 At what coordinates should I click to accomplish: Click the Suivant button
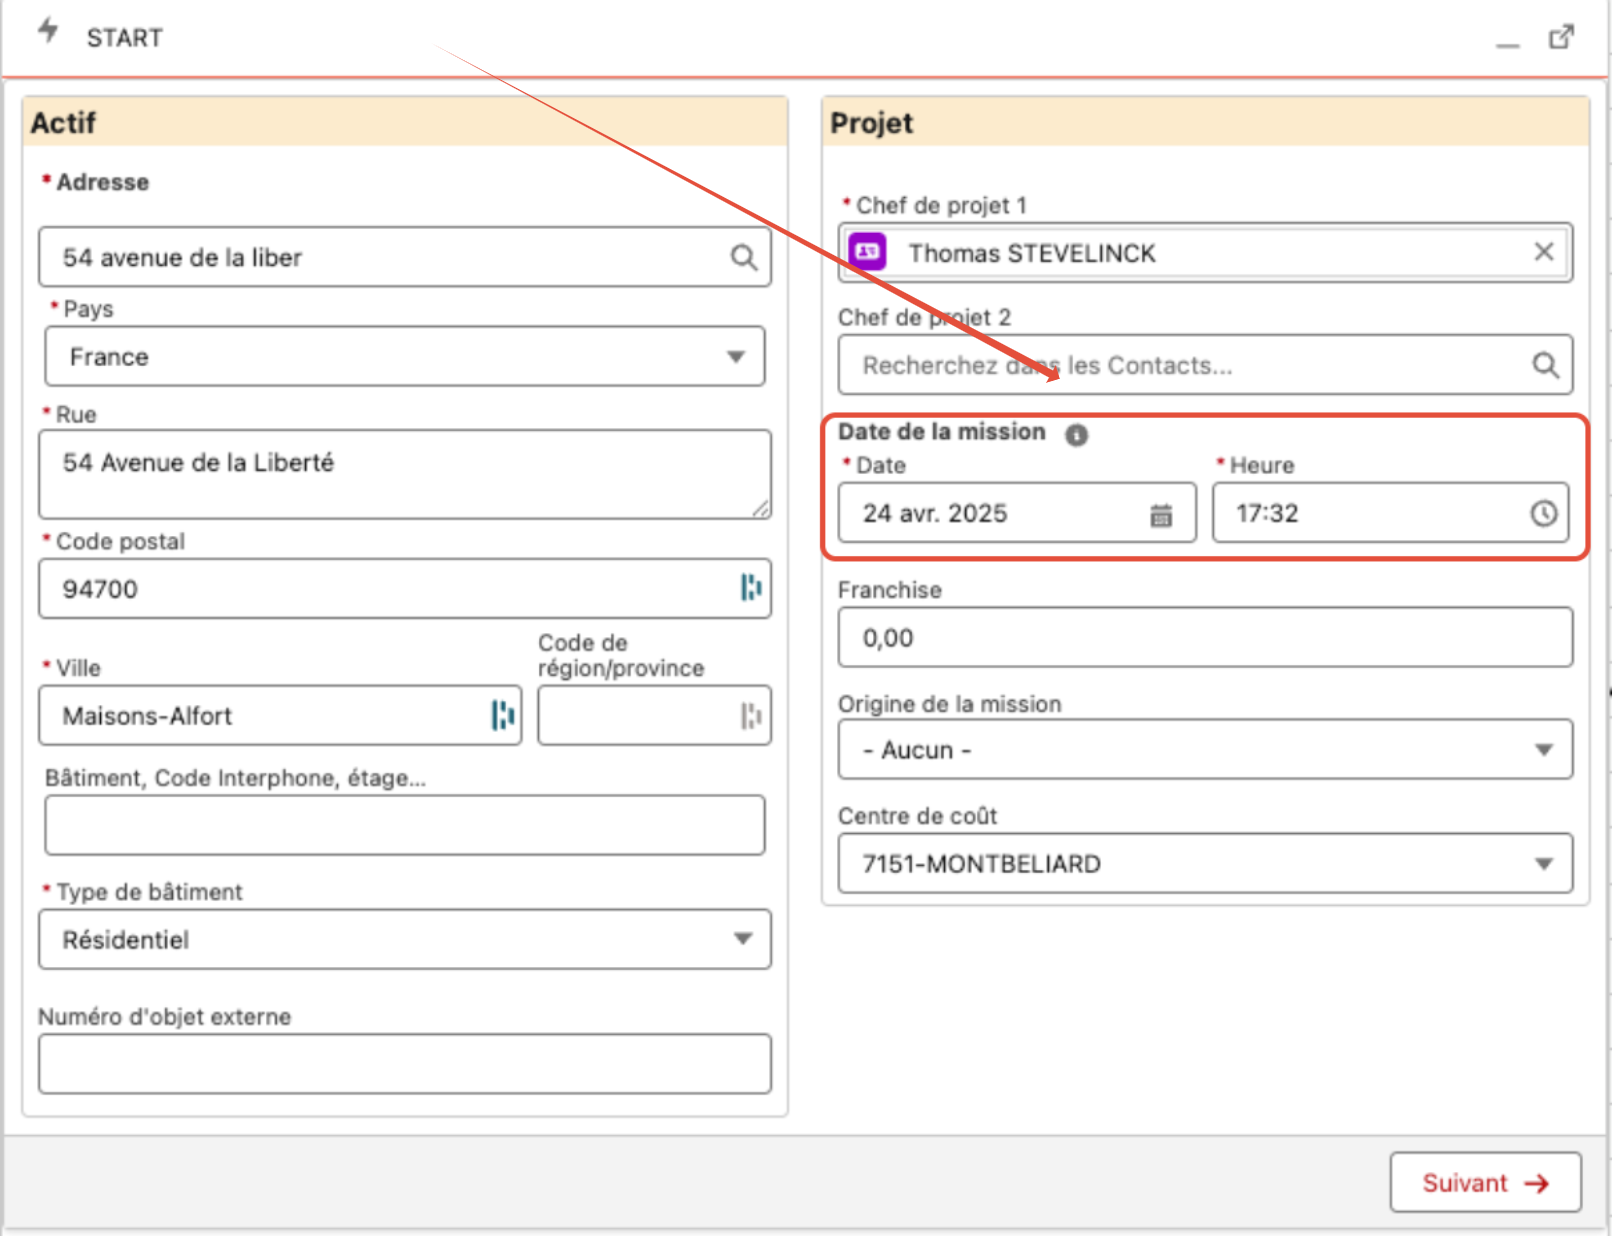[x=1485, y=1182]
